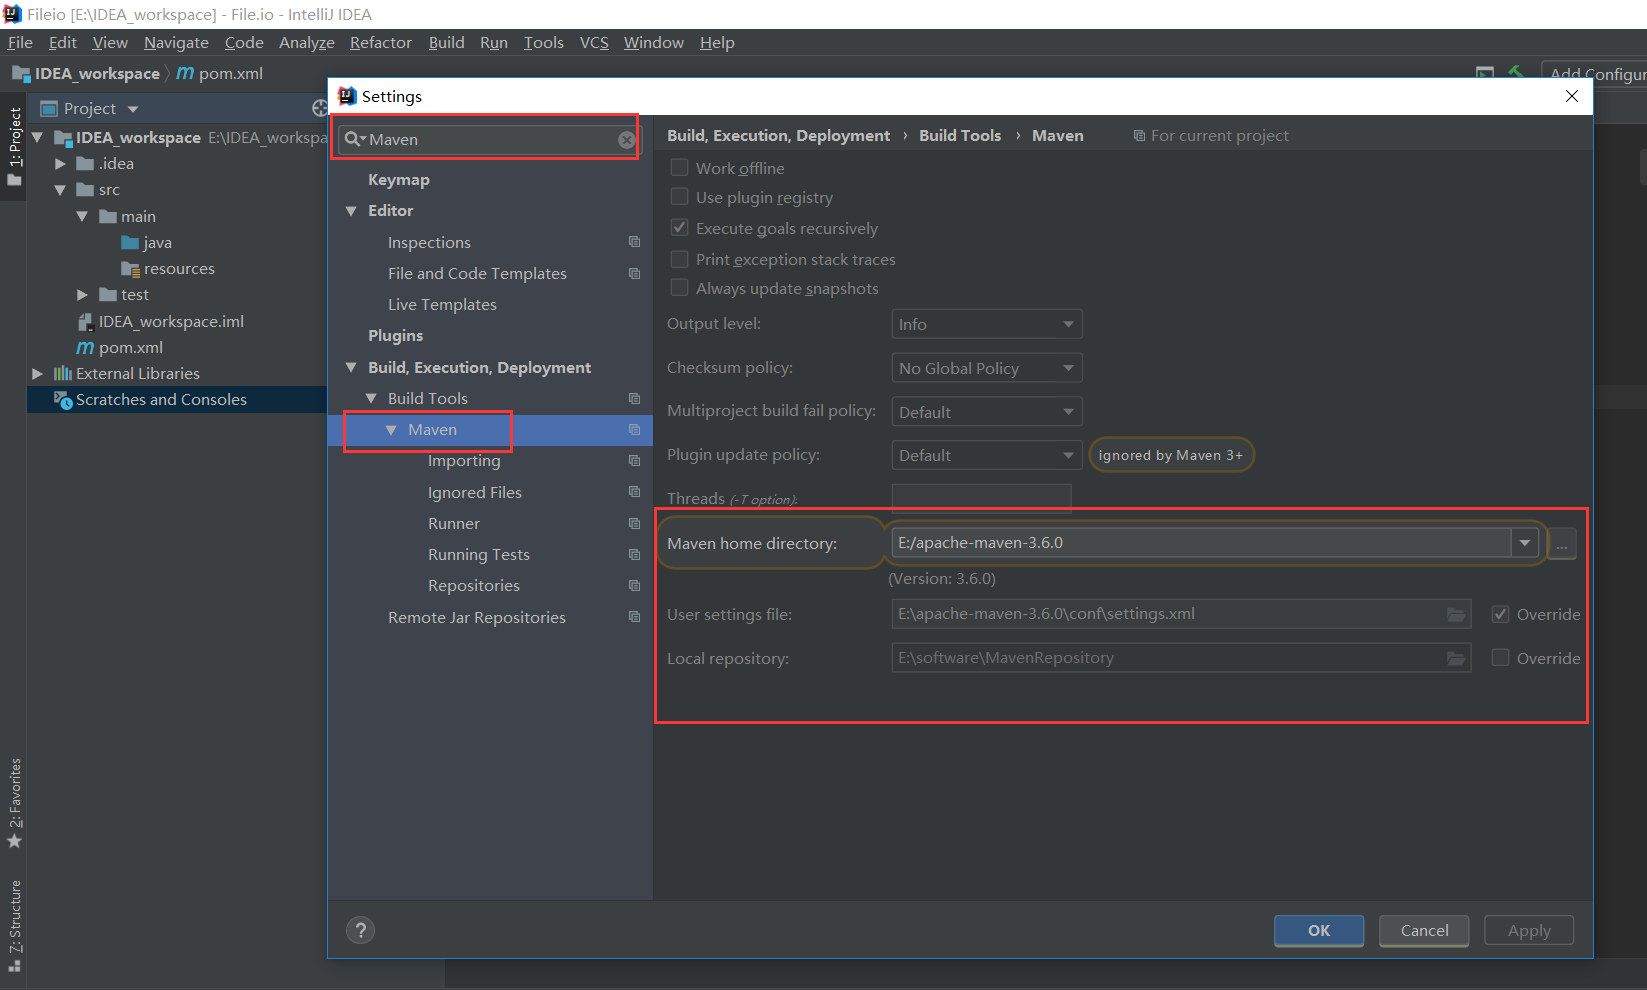Image resolution: width=1647 pixels, height=990 pixels.
Task: Open the Structure tool window stripe
Action: (14, 926)
